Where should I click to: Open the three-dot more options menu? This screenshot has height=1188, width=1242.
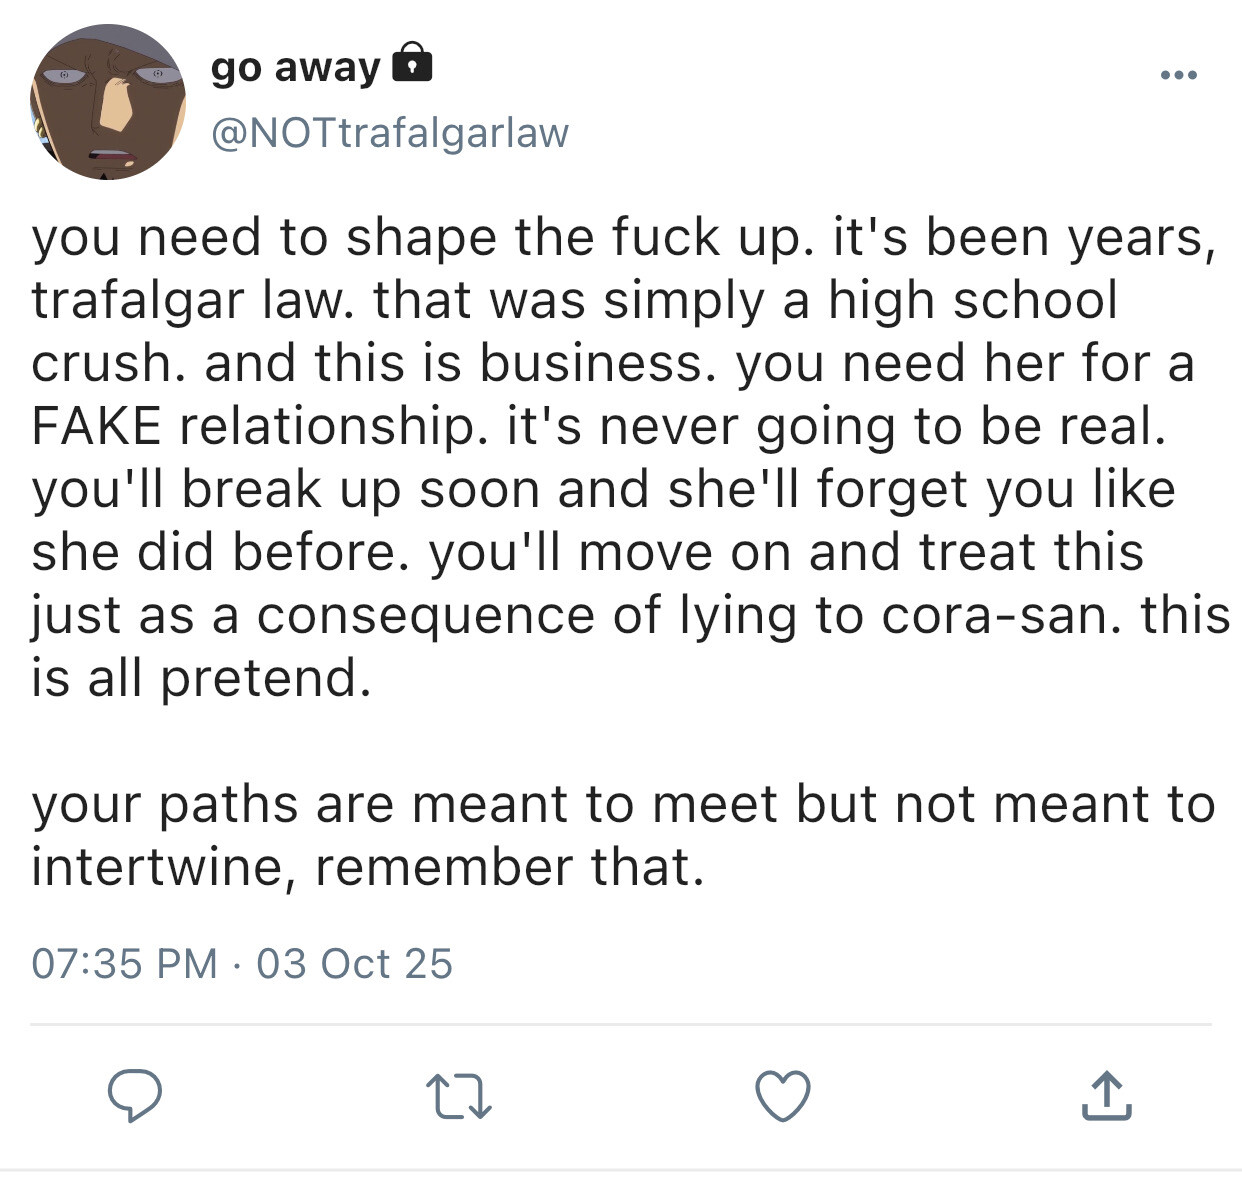pos(1179,75)
